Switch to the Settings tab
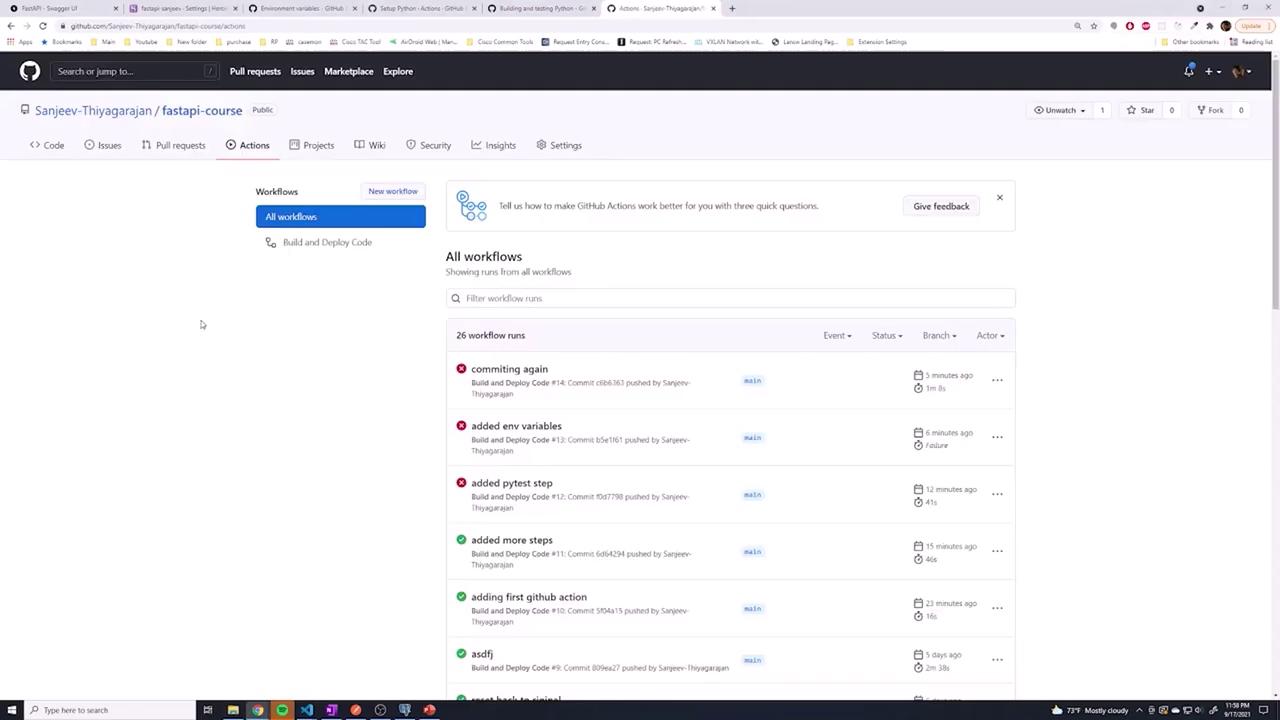 tap(558, 145)
